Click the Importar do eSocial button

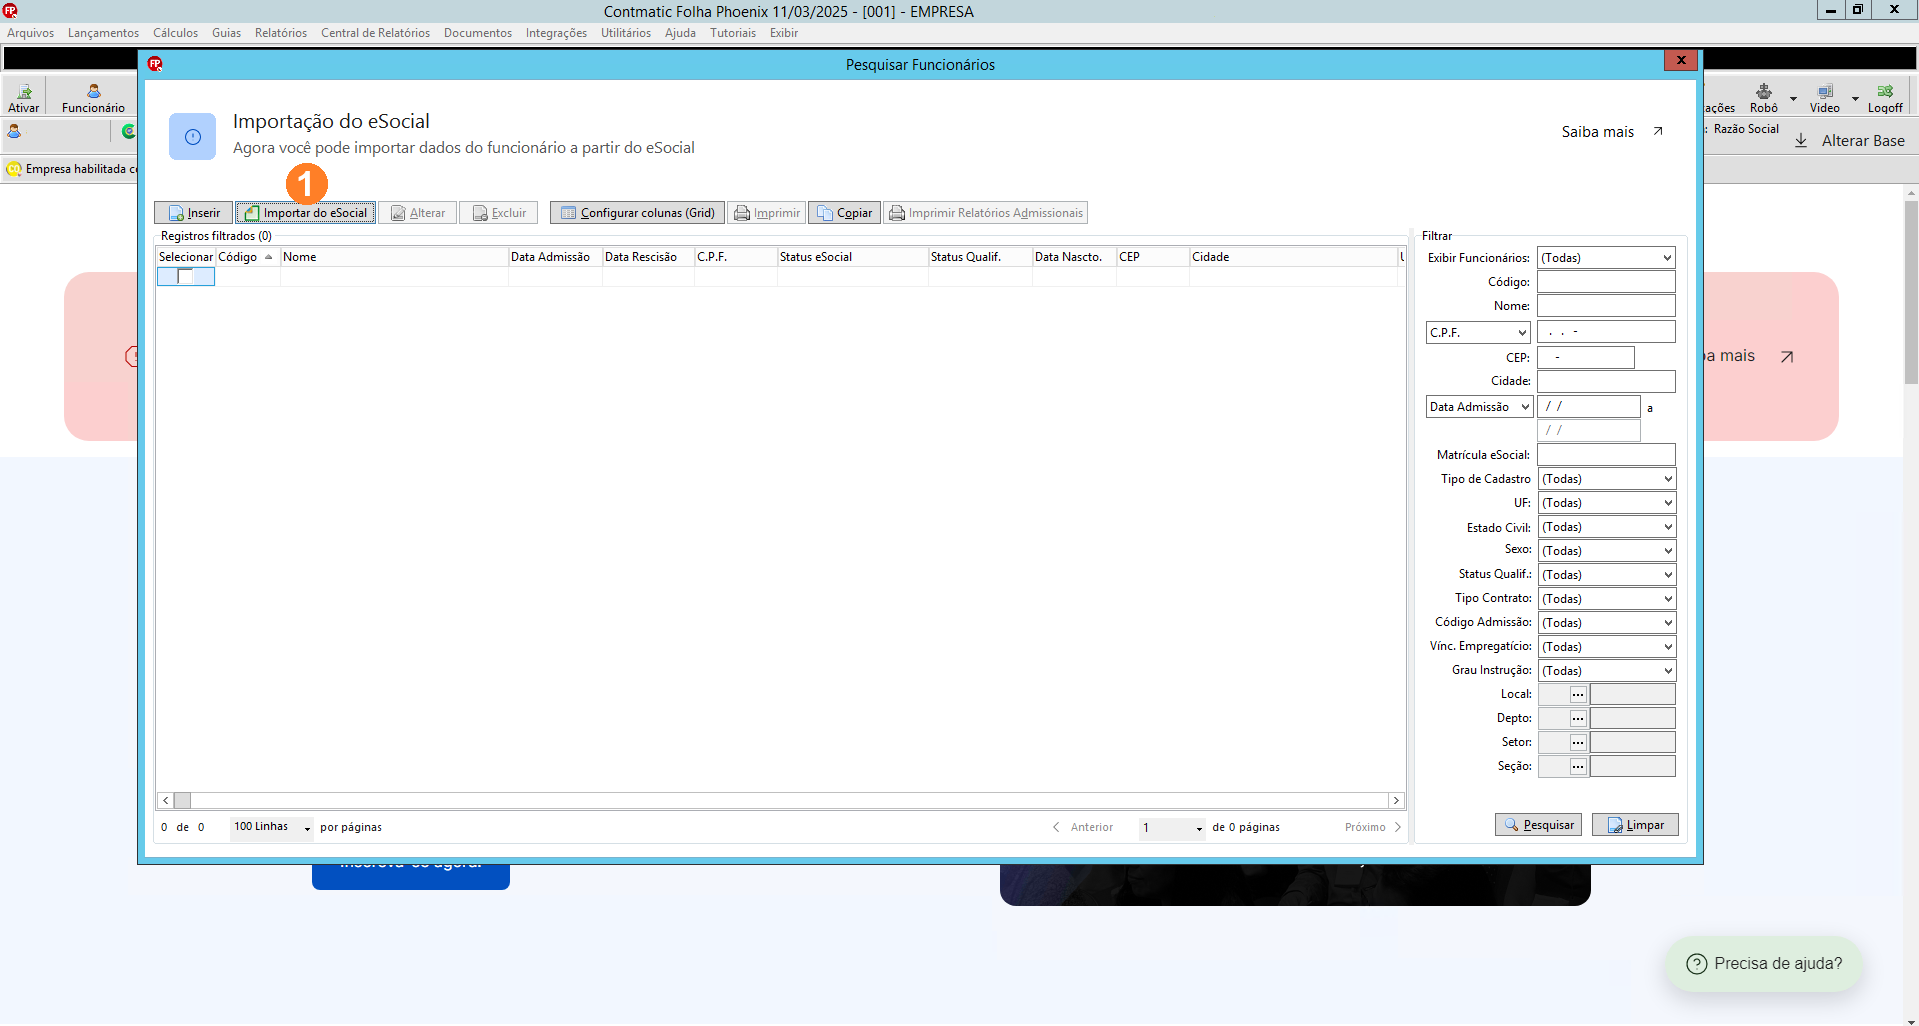pyautogui.click(x=306, y=213)
